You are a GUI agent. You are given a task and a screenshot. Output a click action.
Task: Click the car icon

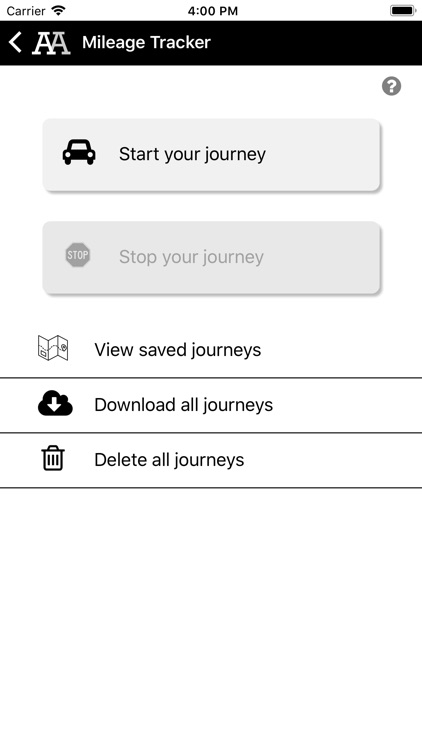(79, 153)
